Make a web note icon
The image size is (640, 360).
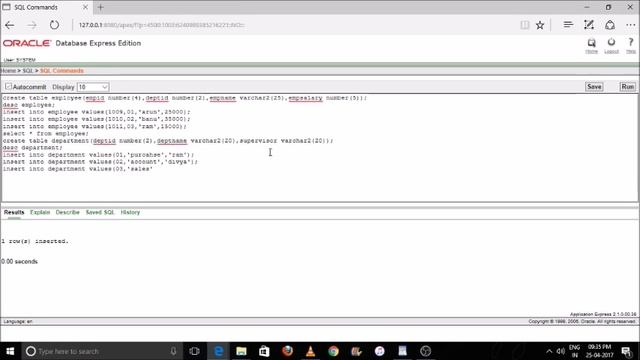tap(589, 25)
